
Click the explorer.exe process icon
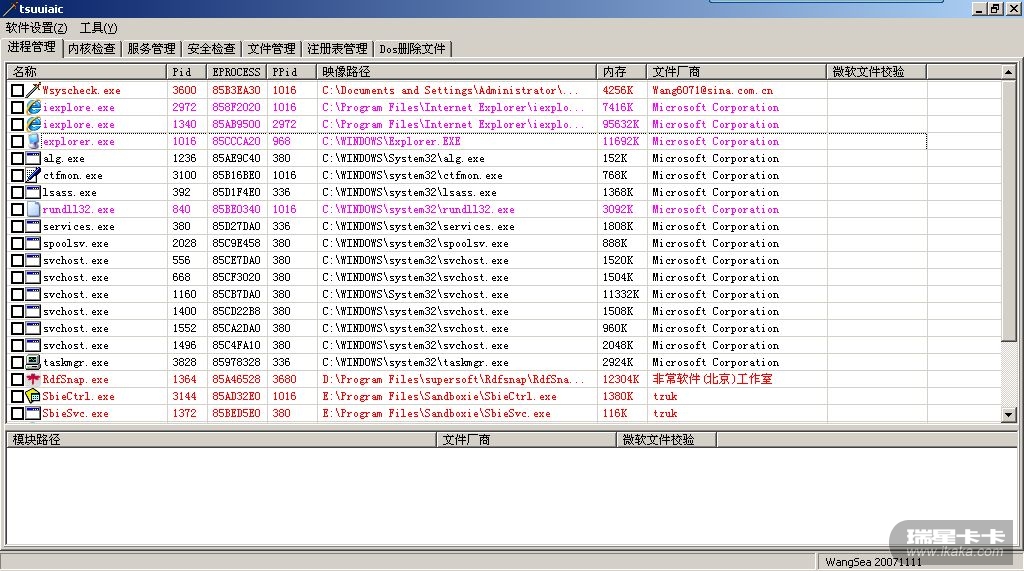[33, 140]
